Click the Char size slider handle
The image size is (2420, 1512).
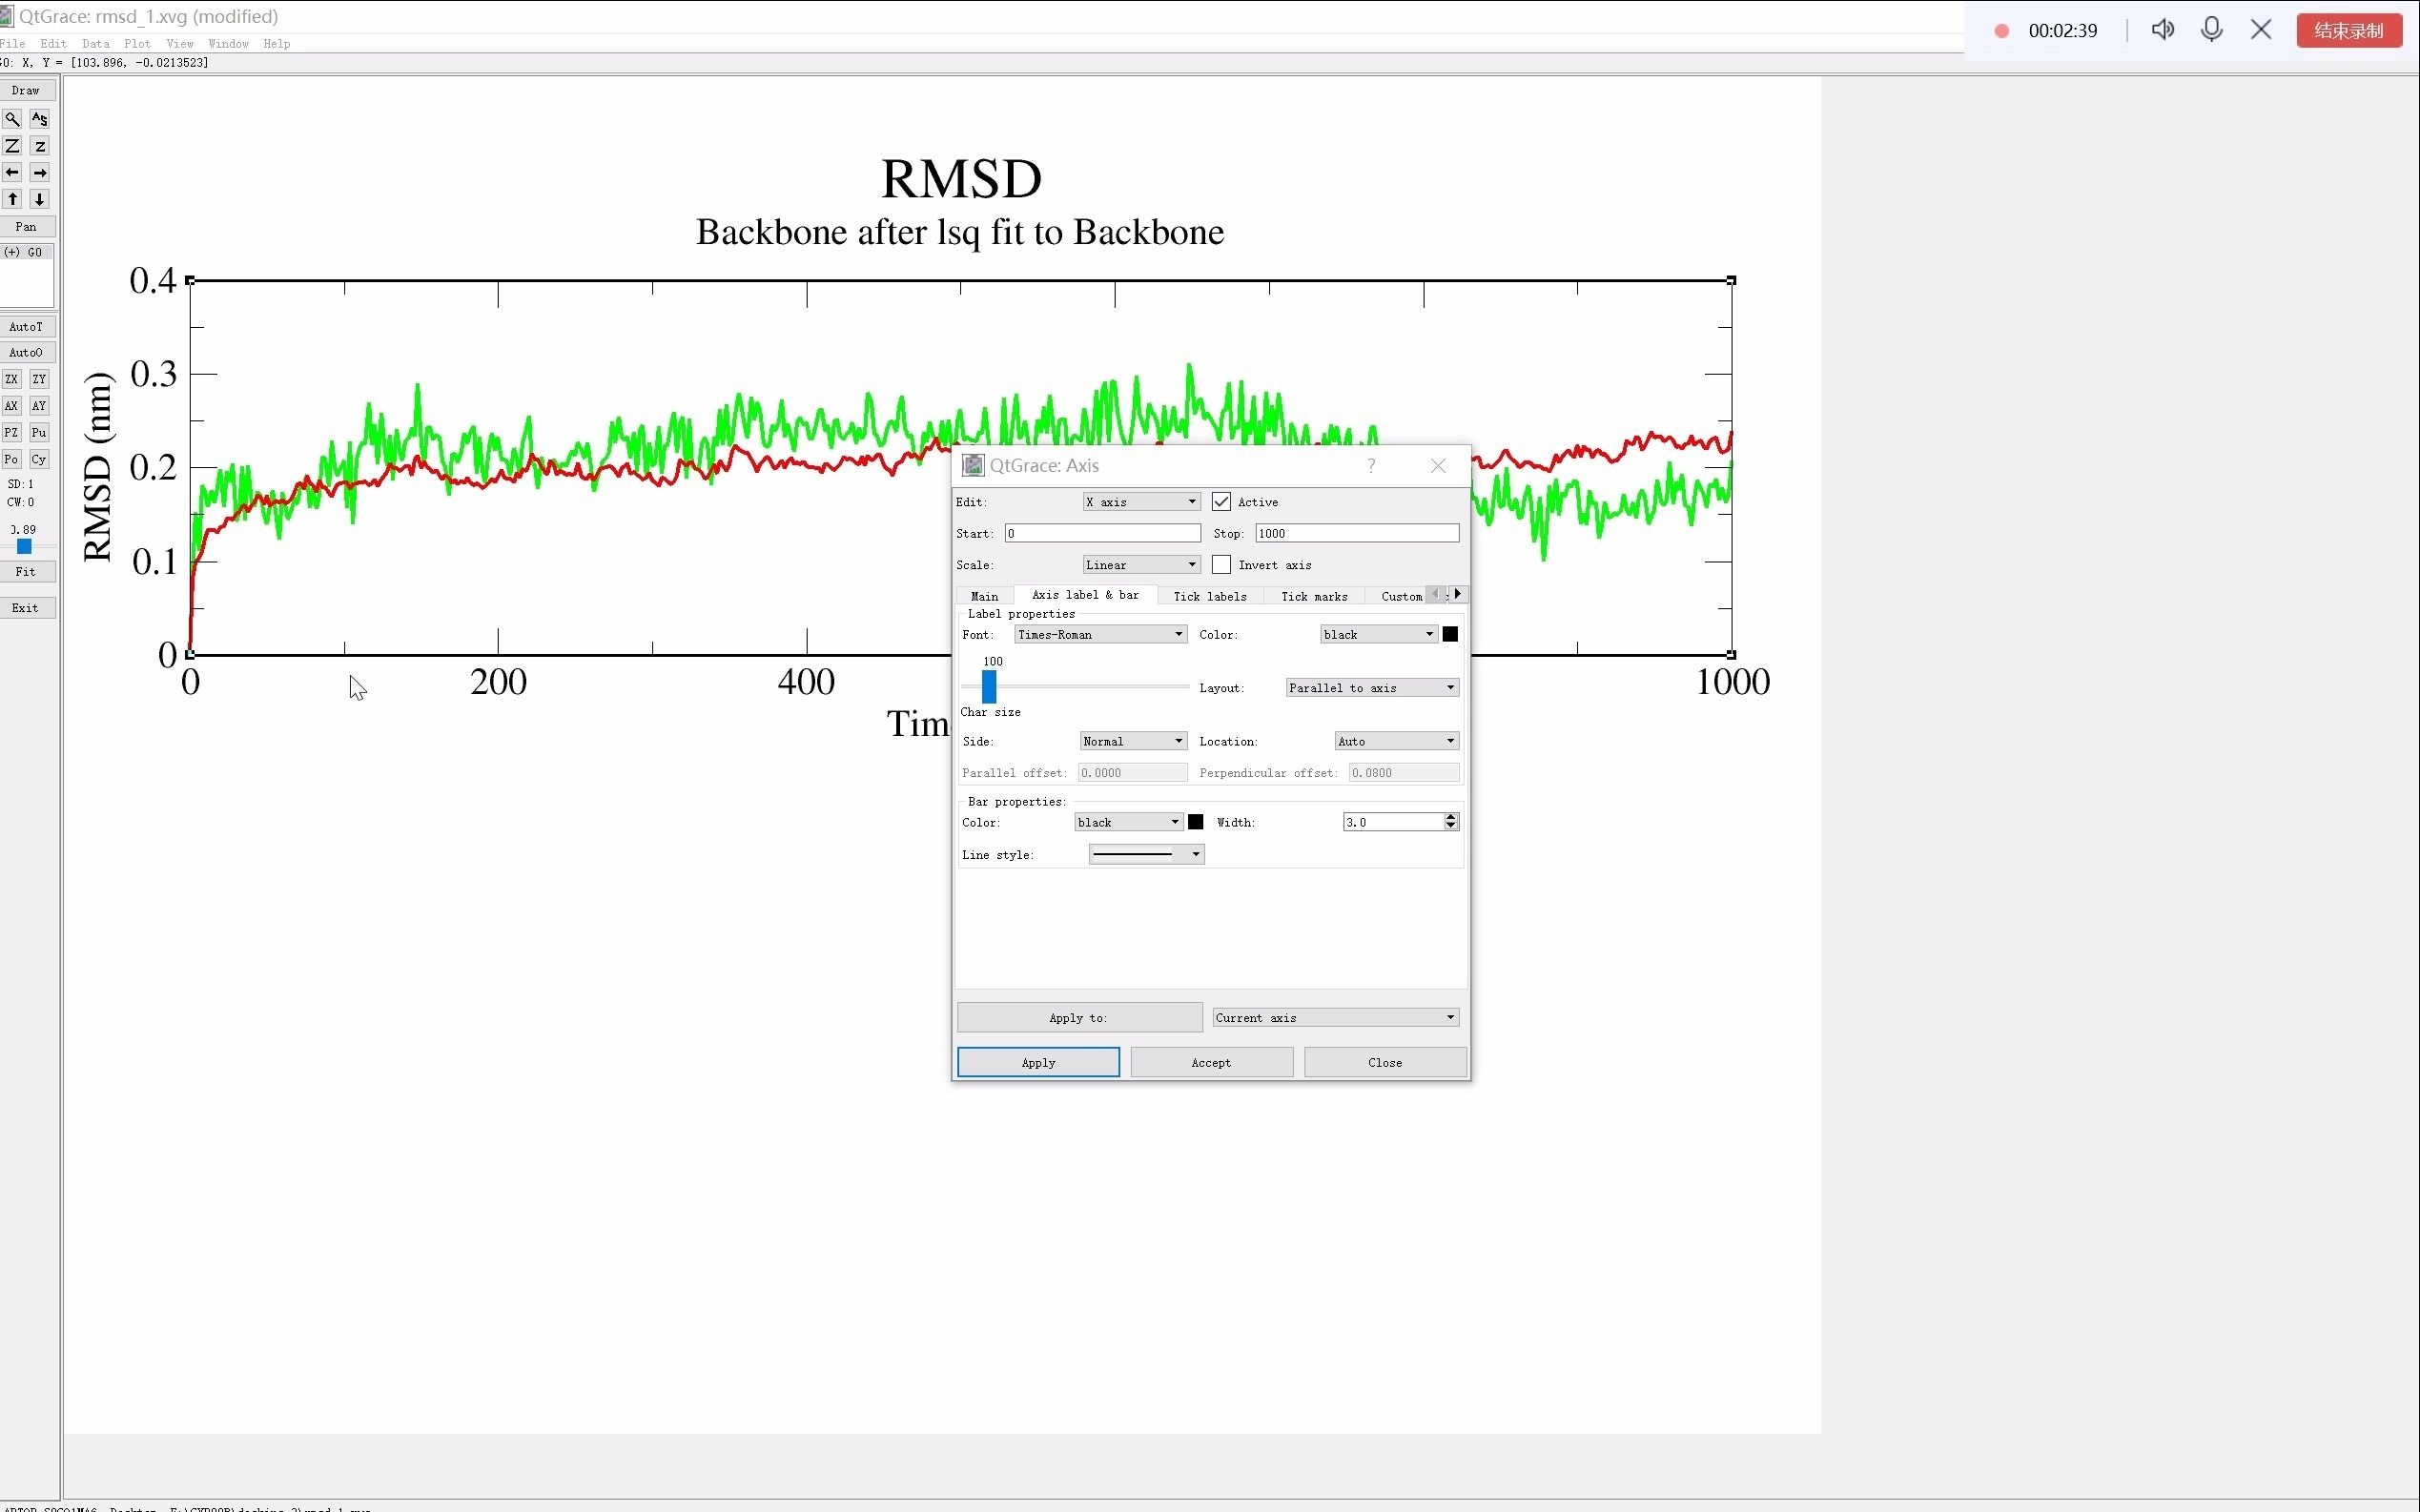tap(989, 687)
